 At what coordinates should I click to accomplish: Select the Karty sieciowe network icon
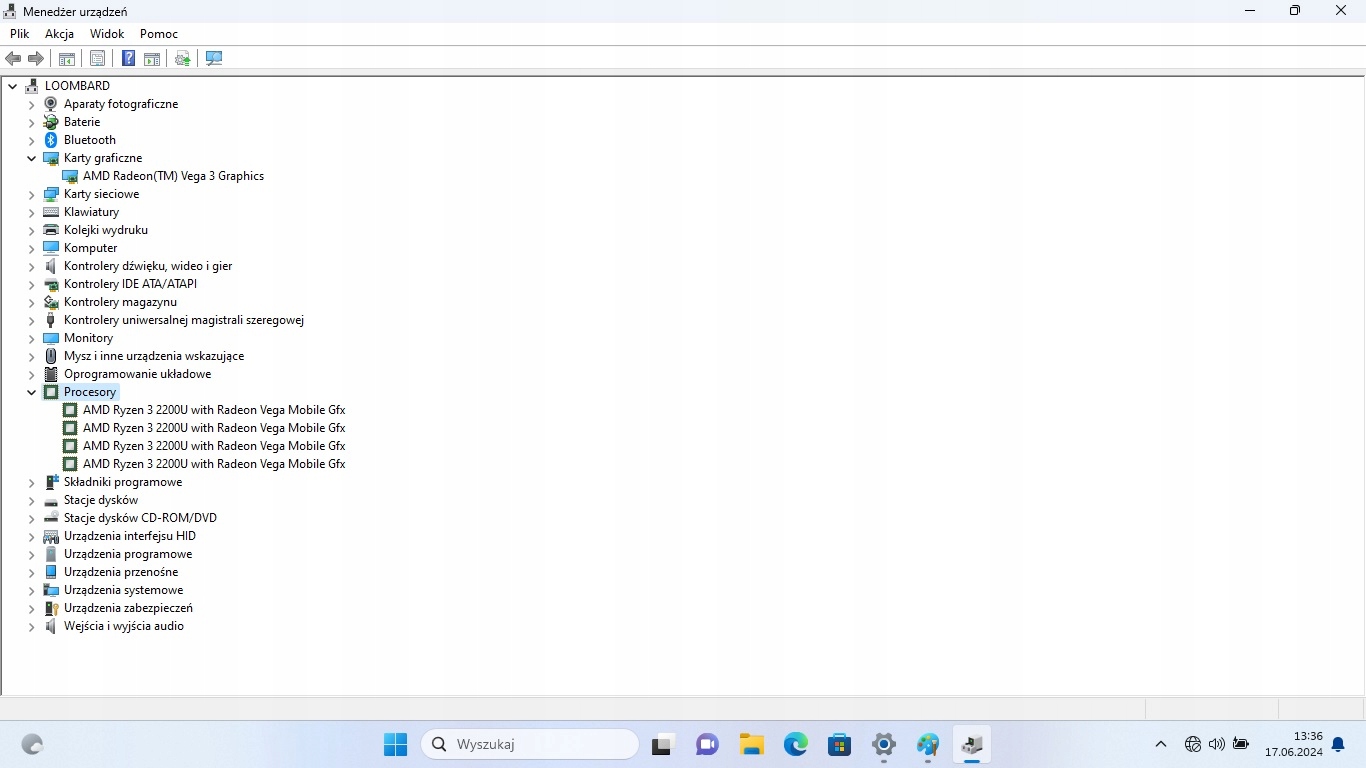tap(51, 194)
